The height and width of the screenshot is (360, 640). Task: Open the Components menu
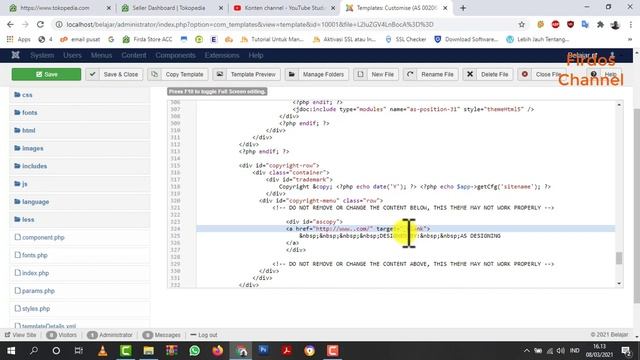[x=175, y=55]
